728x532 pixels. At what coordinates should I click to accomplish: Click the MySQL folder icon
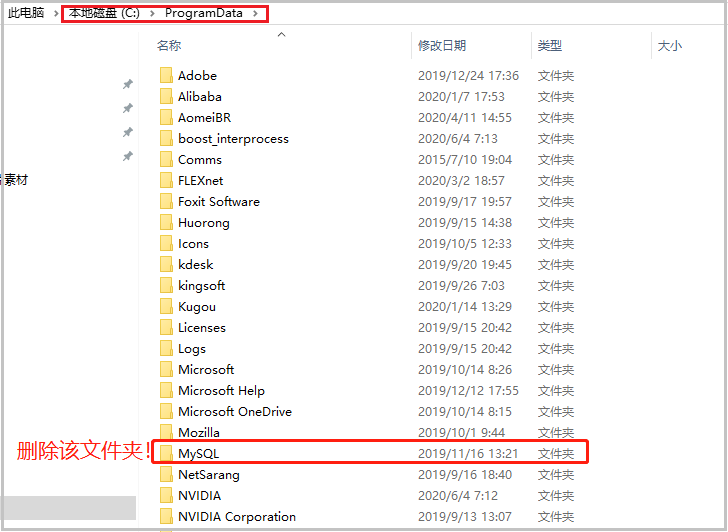click(166, 453)
